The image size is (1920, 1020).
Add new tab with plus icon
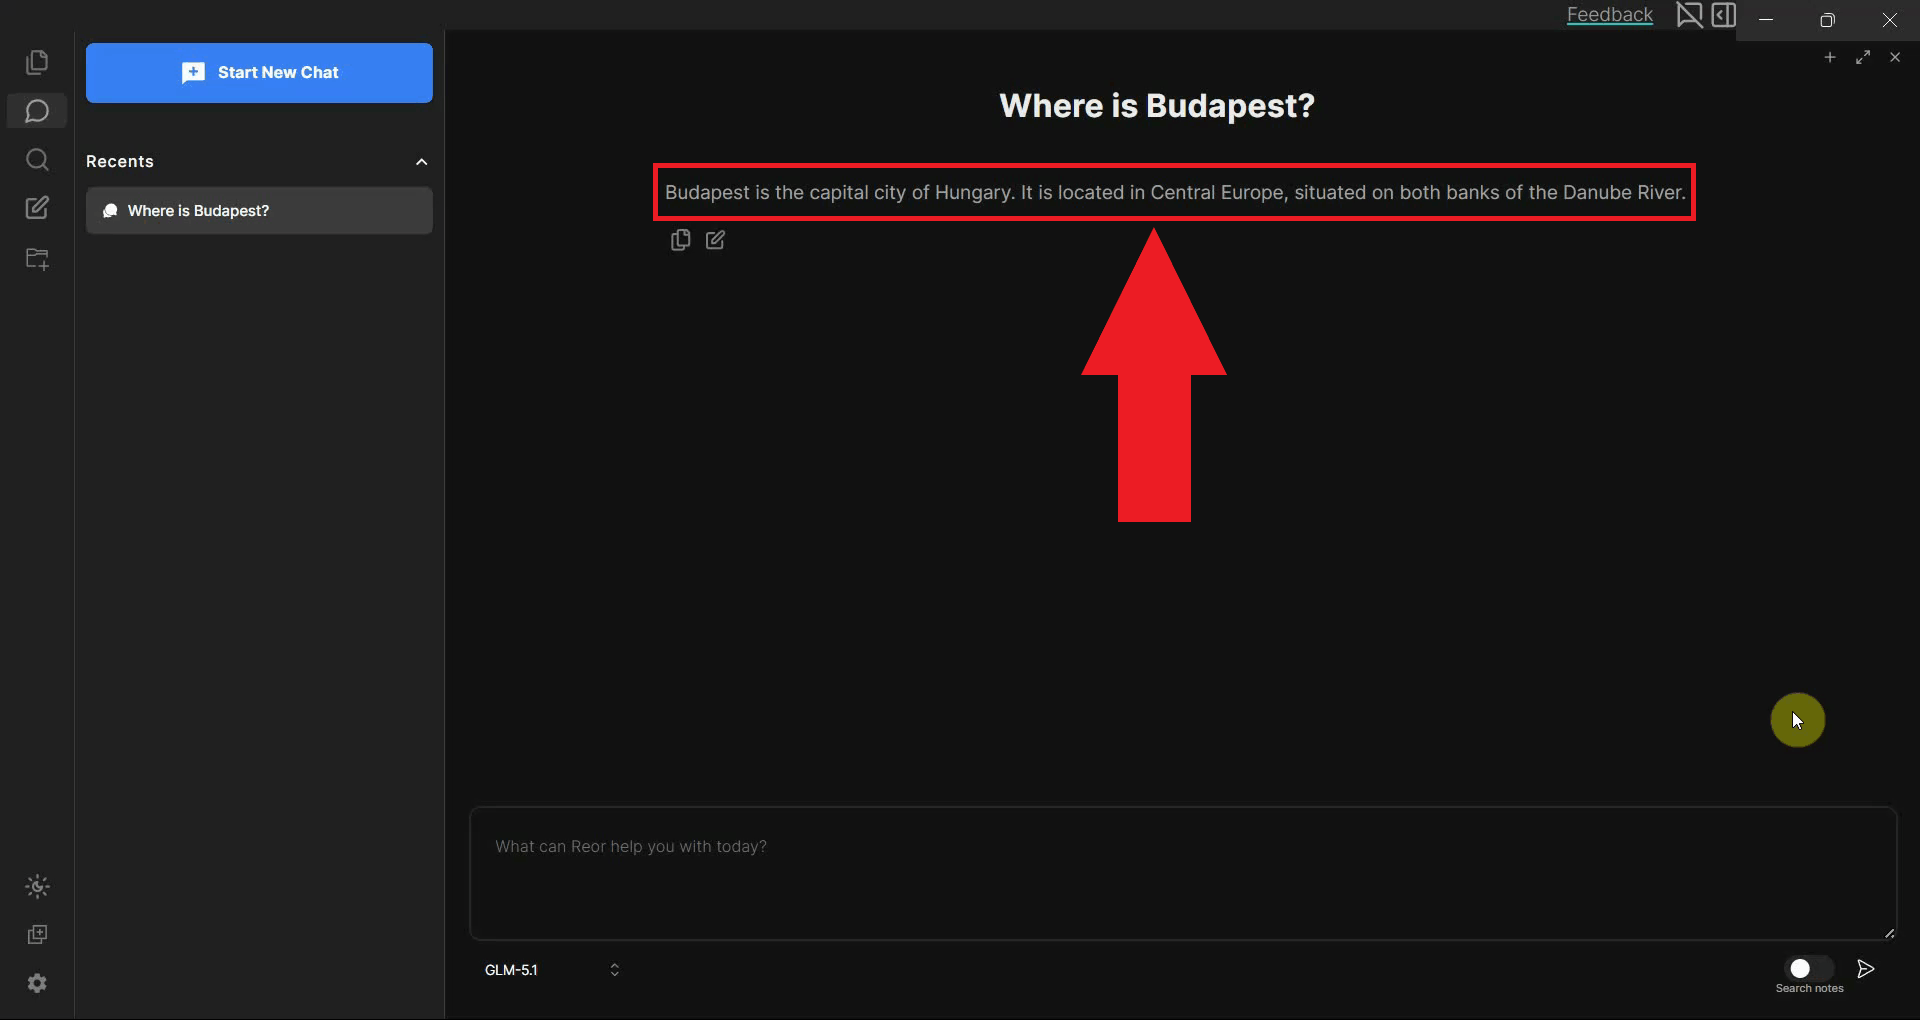1830,57
